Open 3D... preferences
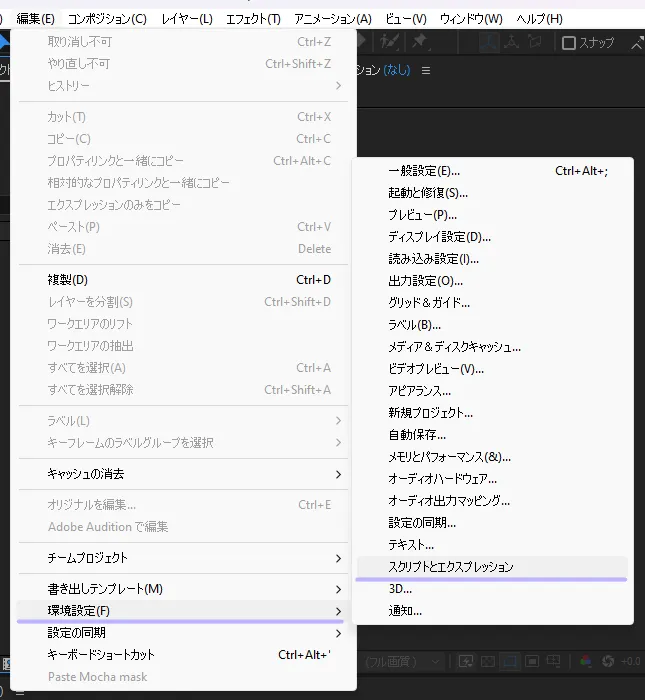645x700 pixels. tap(492, 589)
